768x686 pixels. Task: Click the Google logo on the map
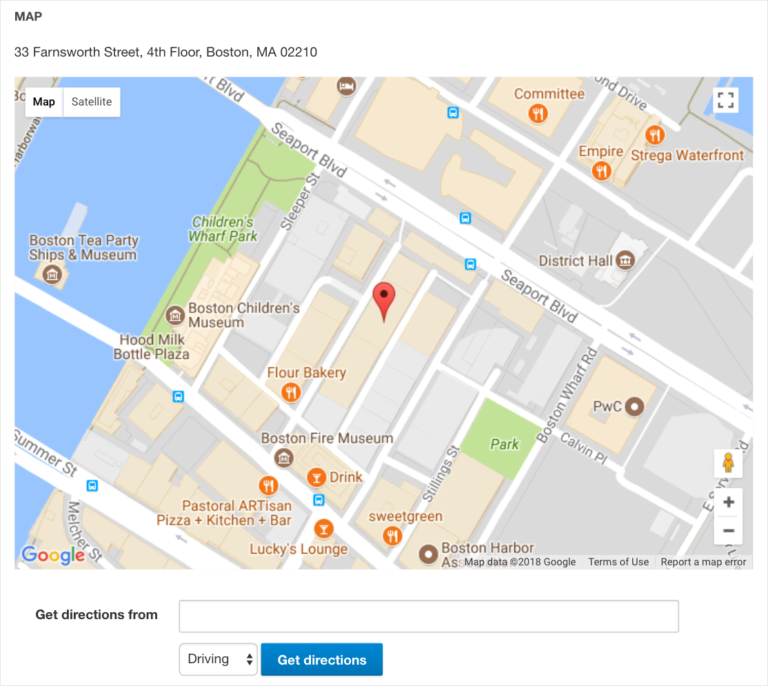pos(53,556)
